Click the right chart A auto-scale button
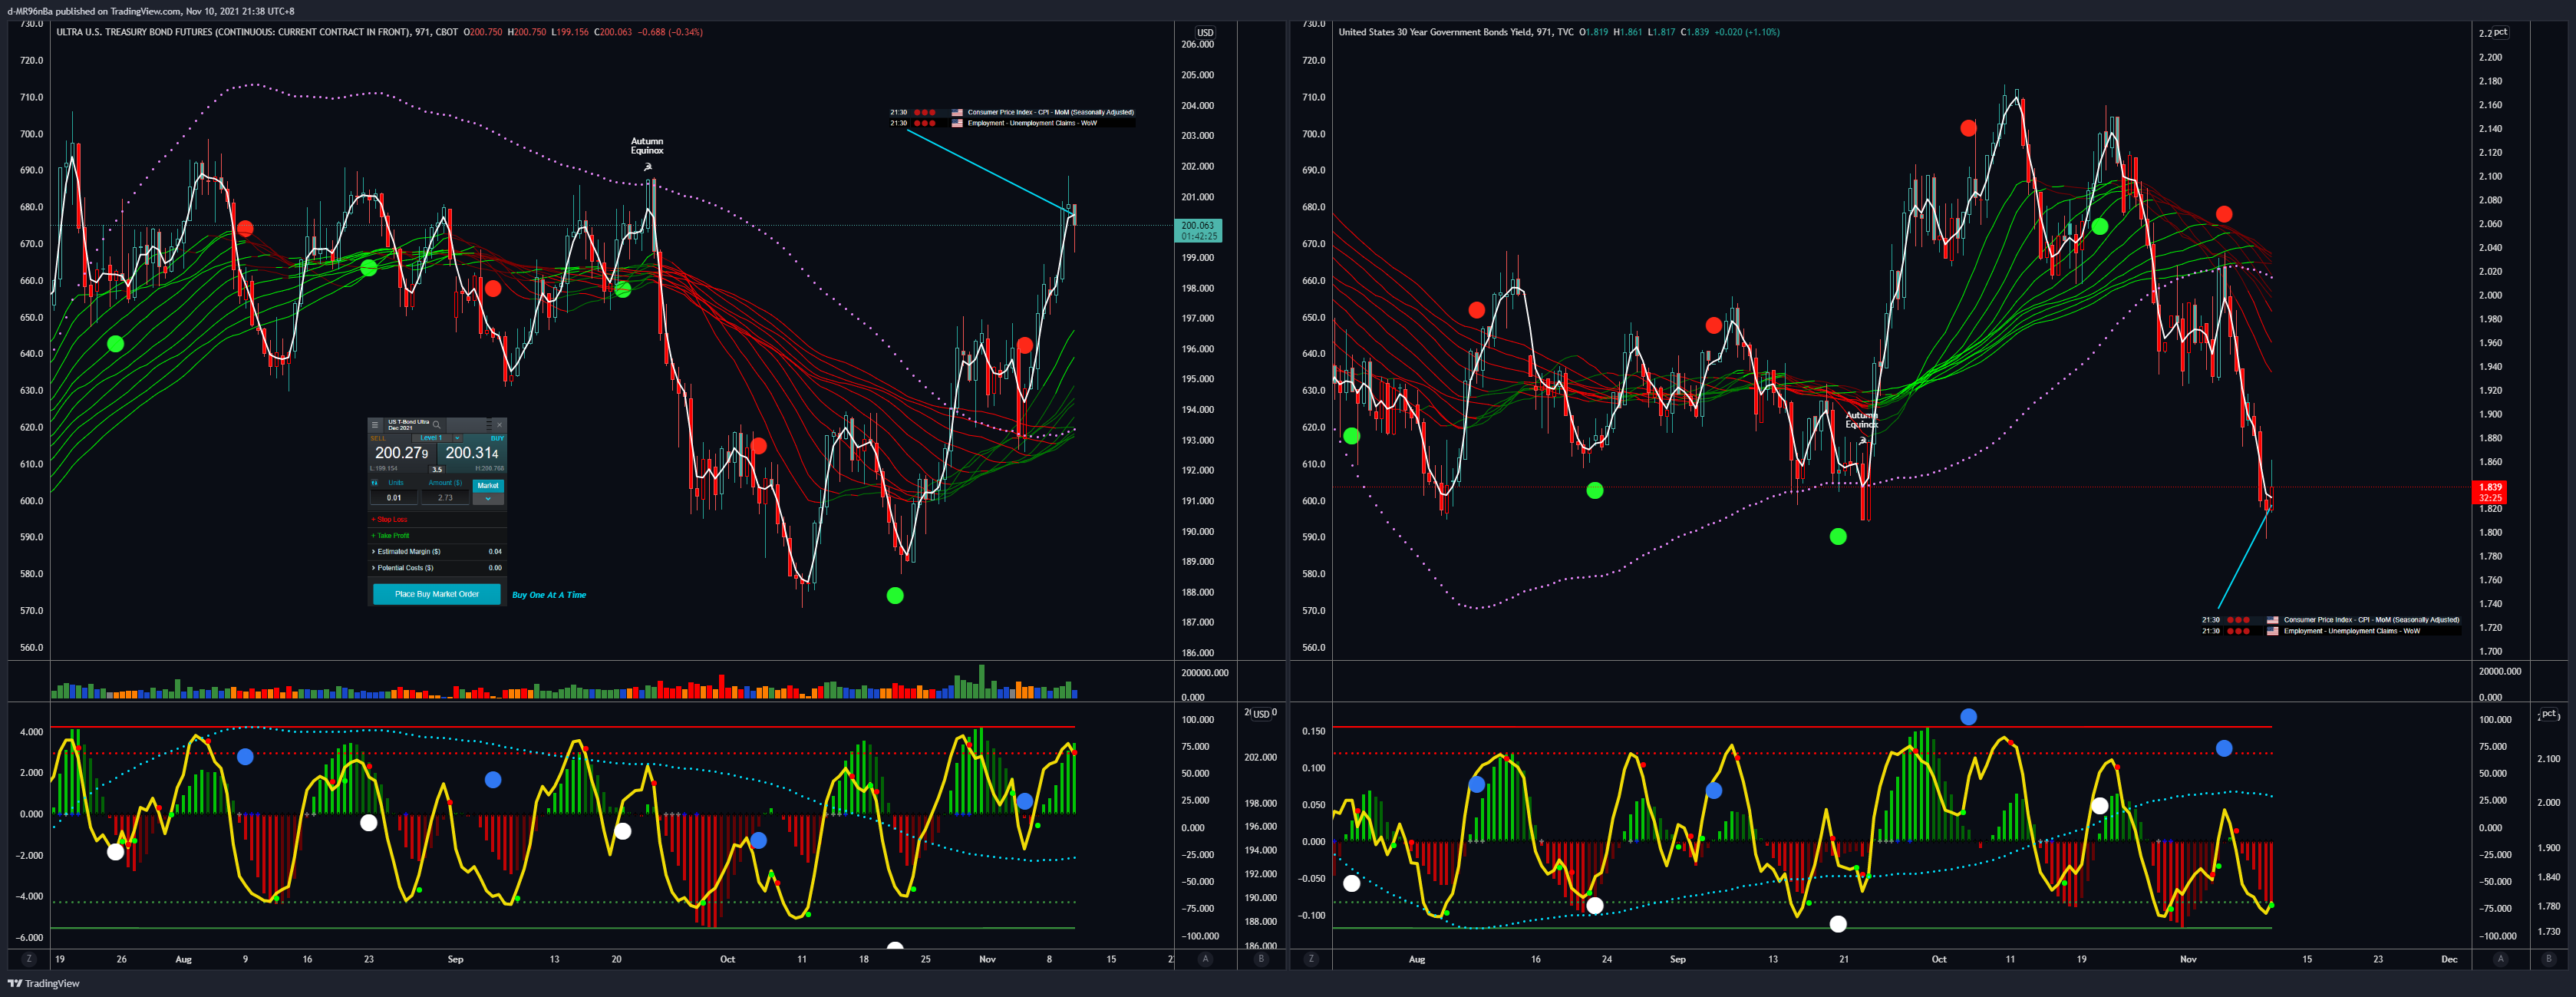 pyautogui.click(x=2501, y=959)
